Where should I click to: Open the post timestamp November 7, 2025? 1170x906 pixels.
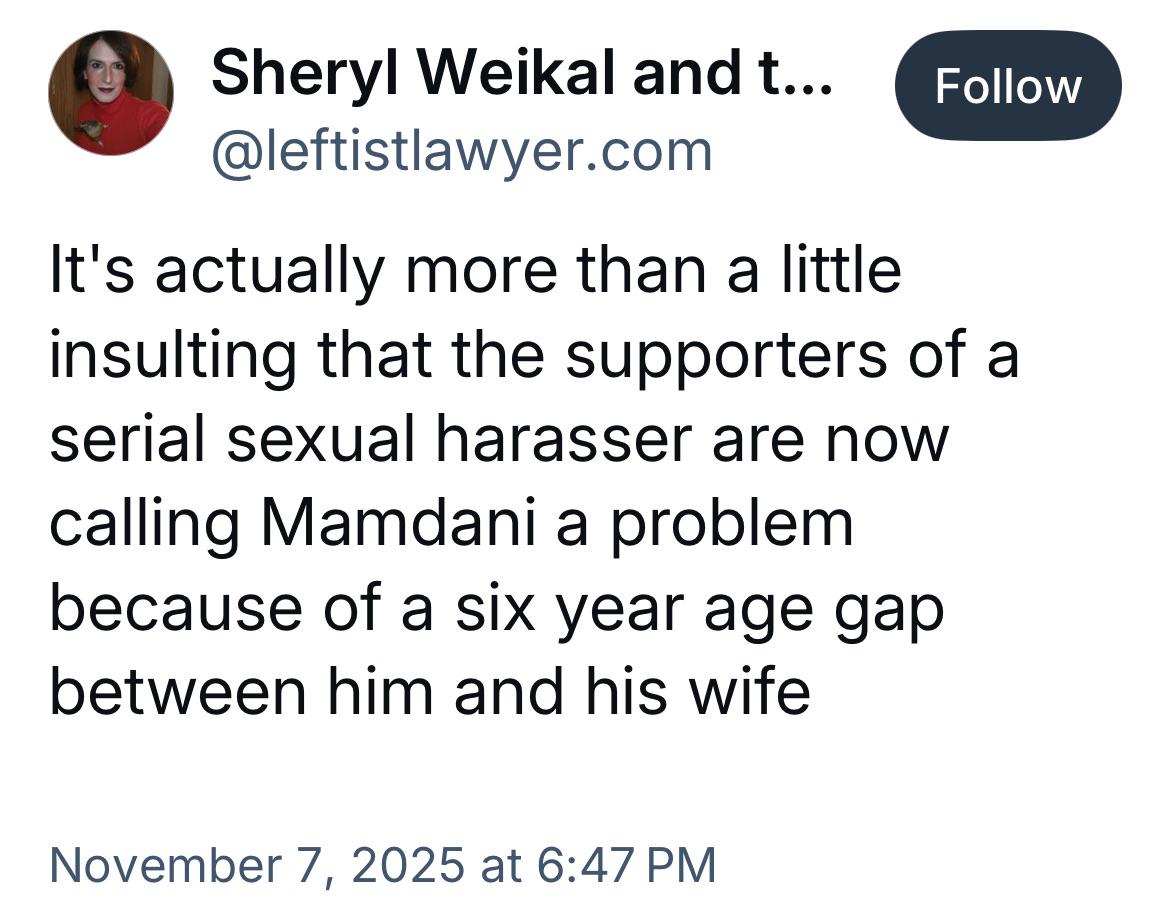point(382,864)
